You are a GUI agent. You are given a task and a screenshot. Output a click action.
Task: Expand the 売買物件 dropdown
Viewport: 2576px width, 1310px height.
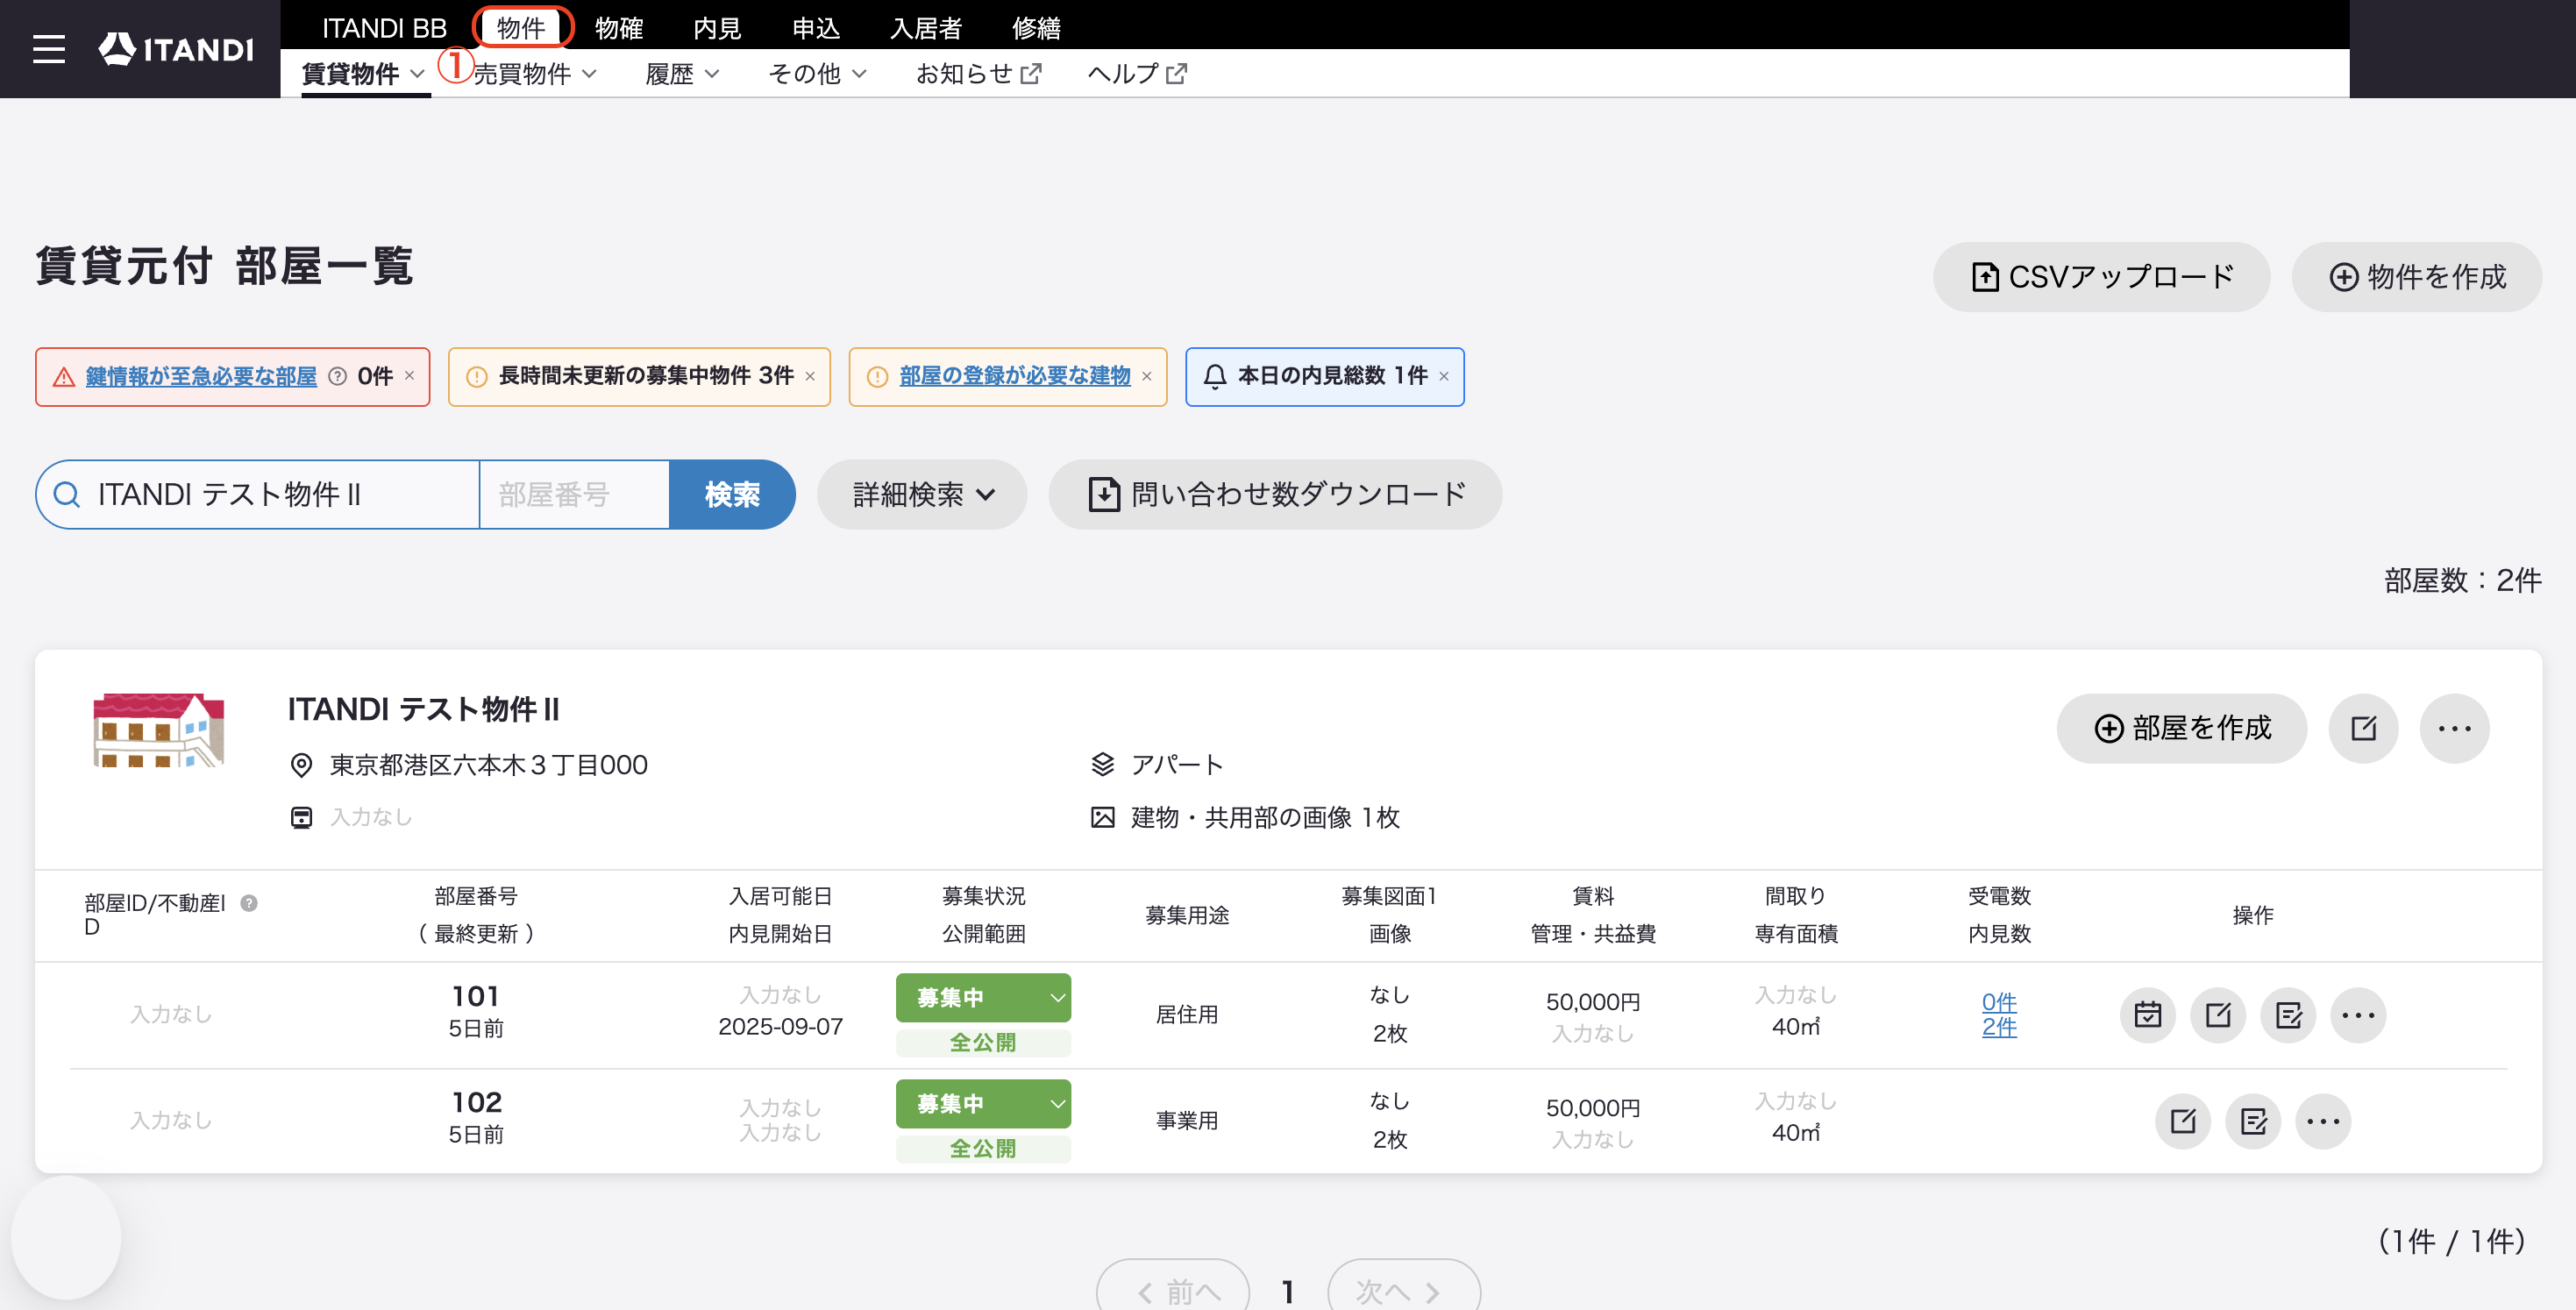coord(535,74)
